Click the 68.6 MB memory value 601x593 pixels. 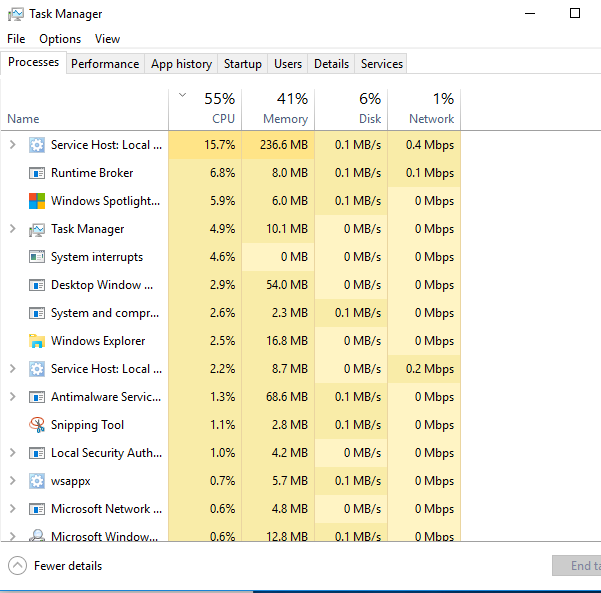pos(287,397)
